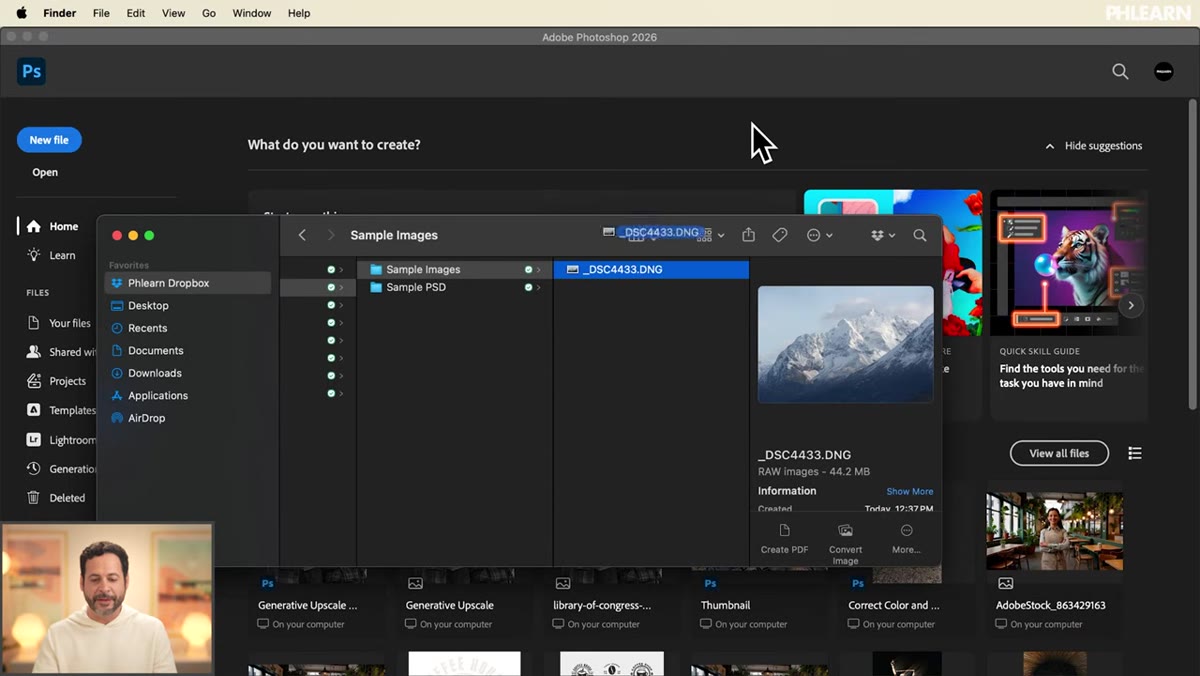The height and width of the screenshot is (676, 1200).
Task: Select Documents in Finder sidebar
Action: (187, 351)
